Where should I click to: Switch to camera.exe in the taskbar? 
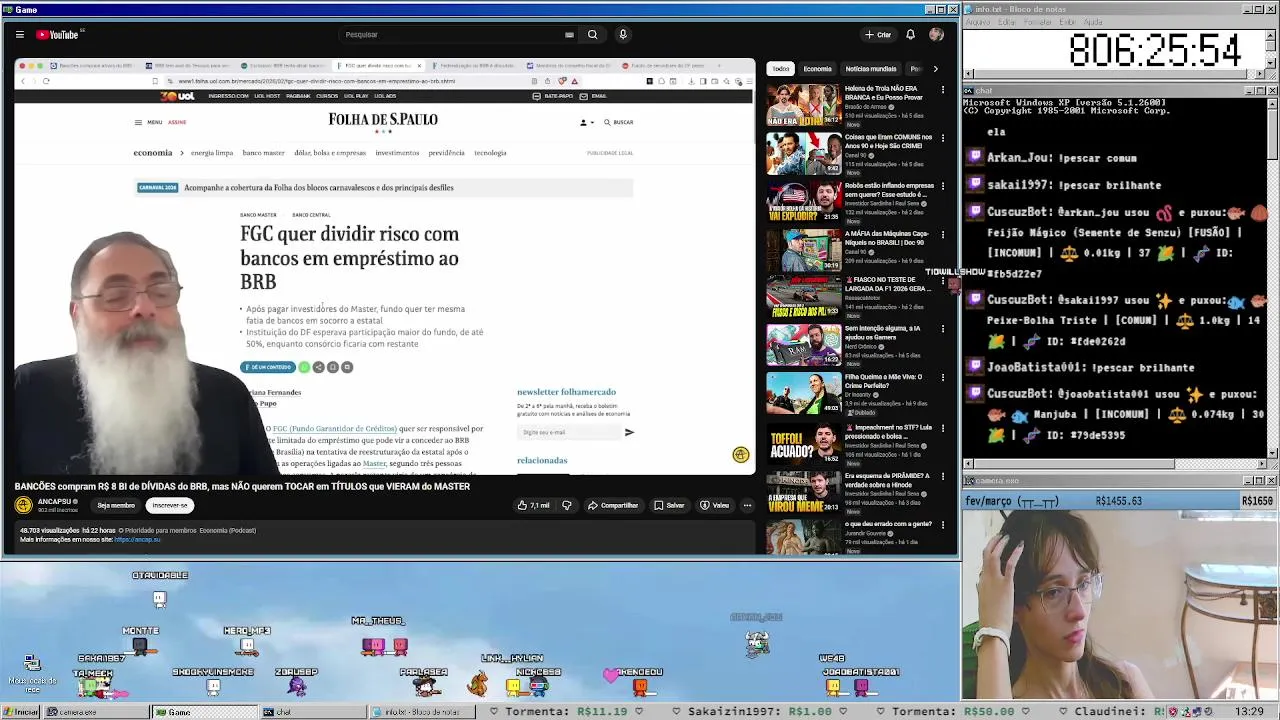pyautogui.click(x=95, y=712)
